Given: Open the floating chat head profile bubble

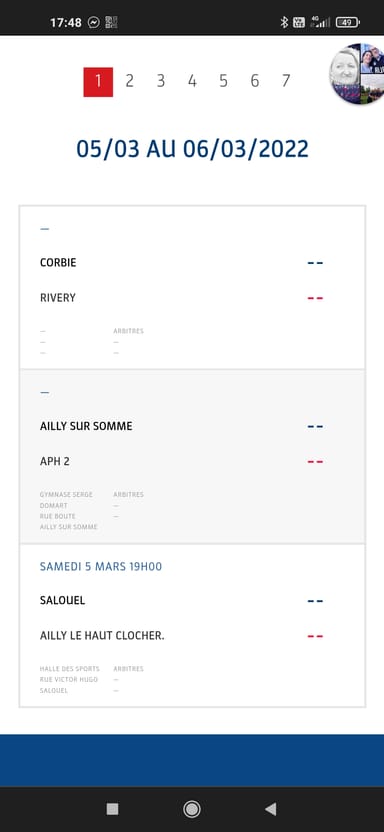Looking at the screenshot, I should [356, 73].
